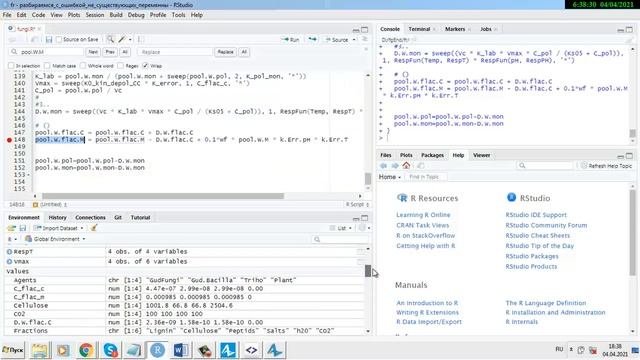Save workspace disk icon in Environment pane
Viewport: 640px width, 360px height.
tap(23, 228)
